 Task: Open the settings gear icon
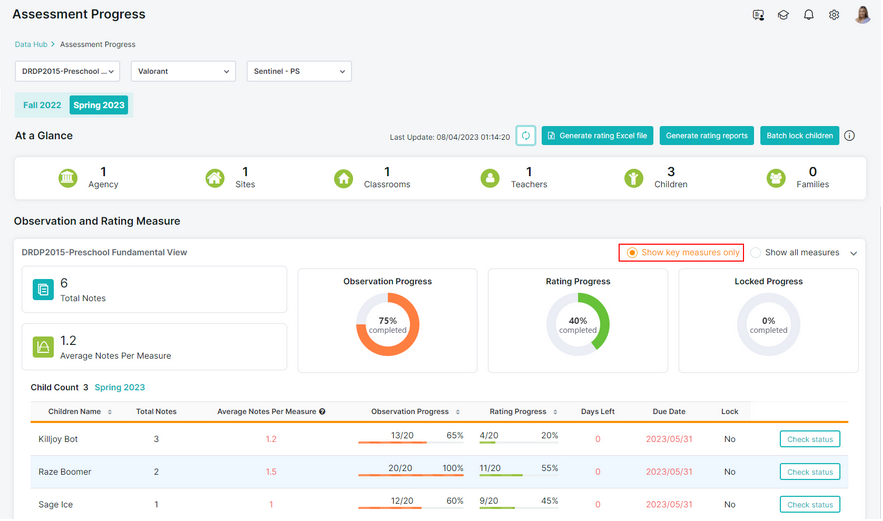(x=834, y=15)
